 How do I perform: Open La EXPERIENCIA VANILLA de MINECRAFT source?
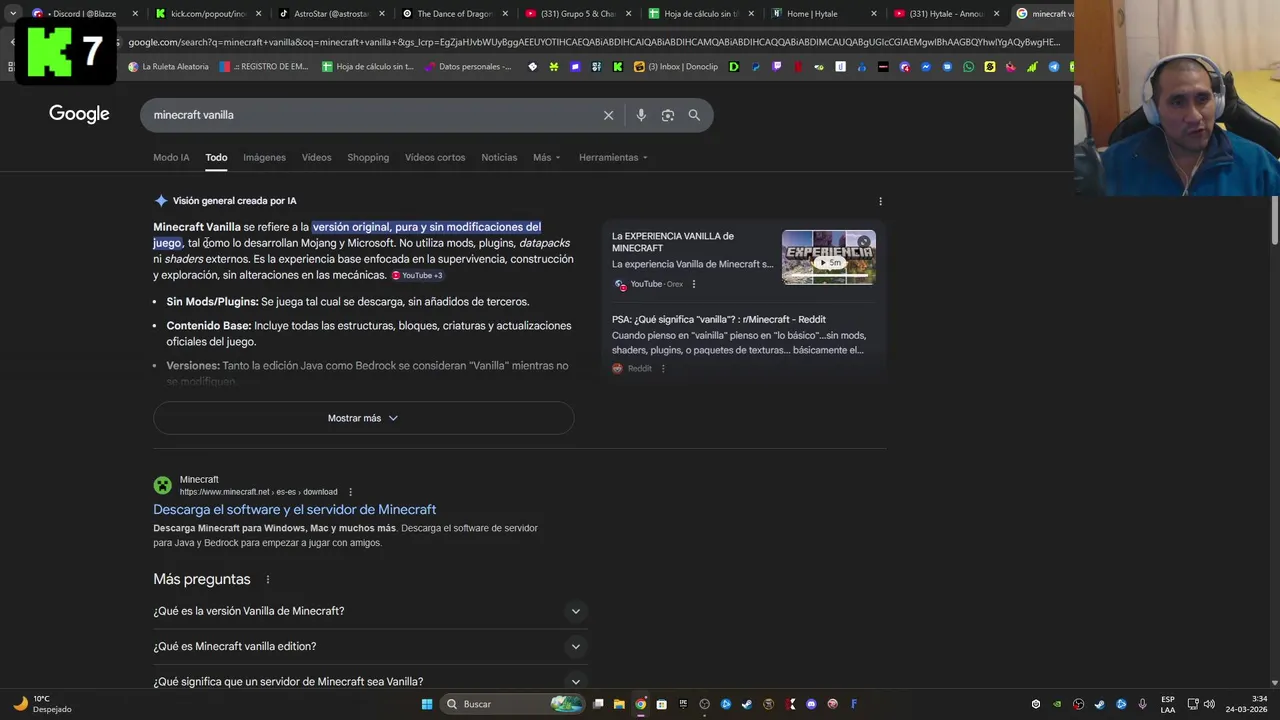click(673, 242)
